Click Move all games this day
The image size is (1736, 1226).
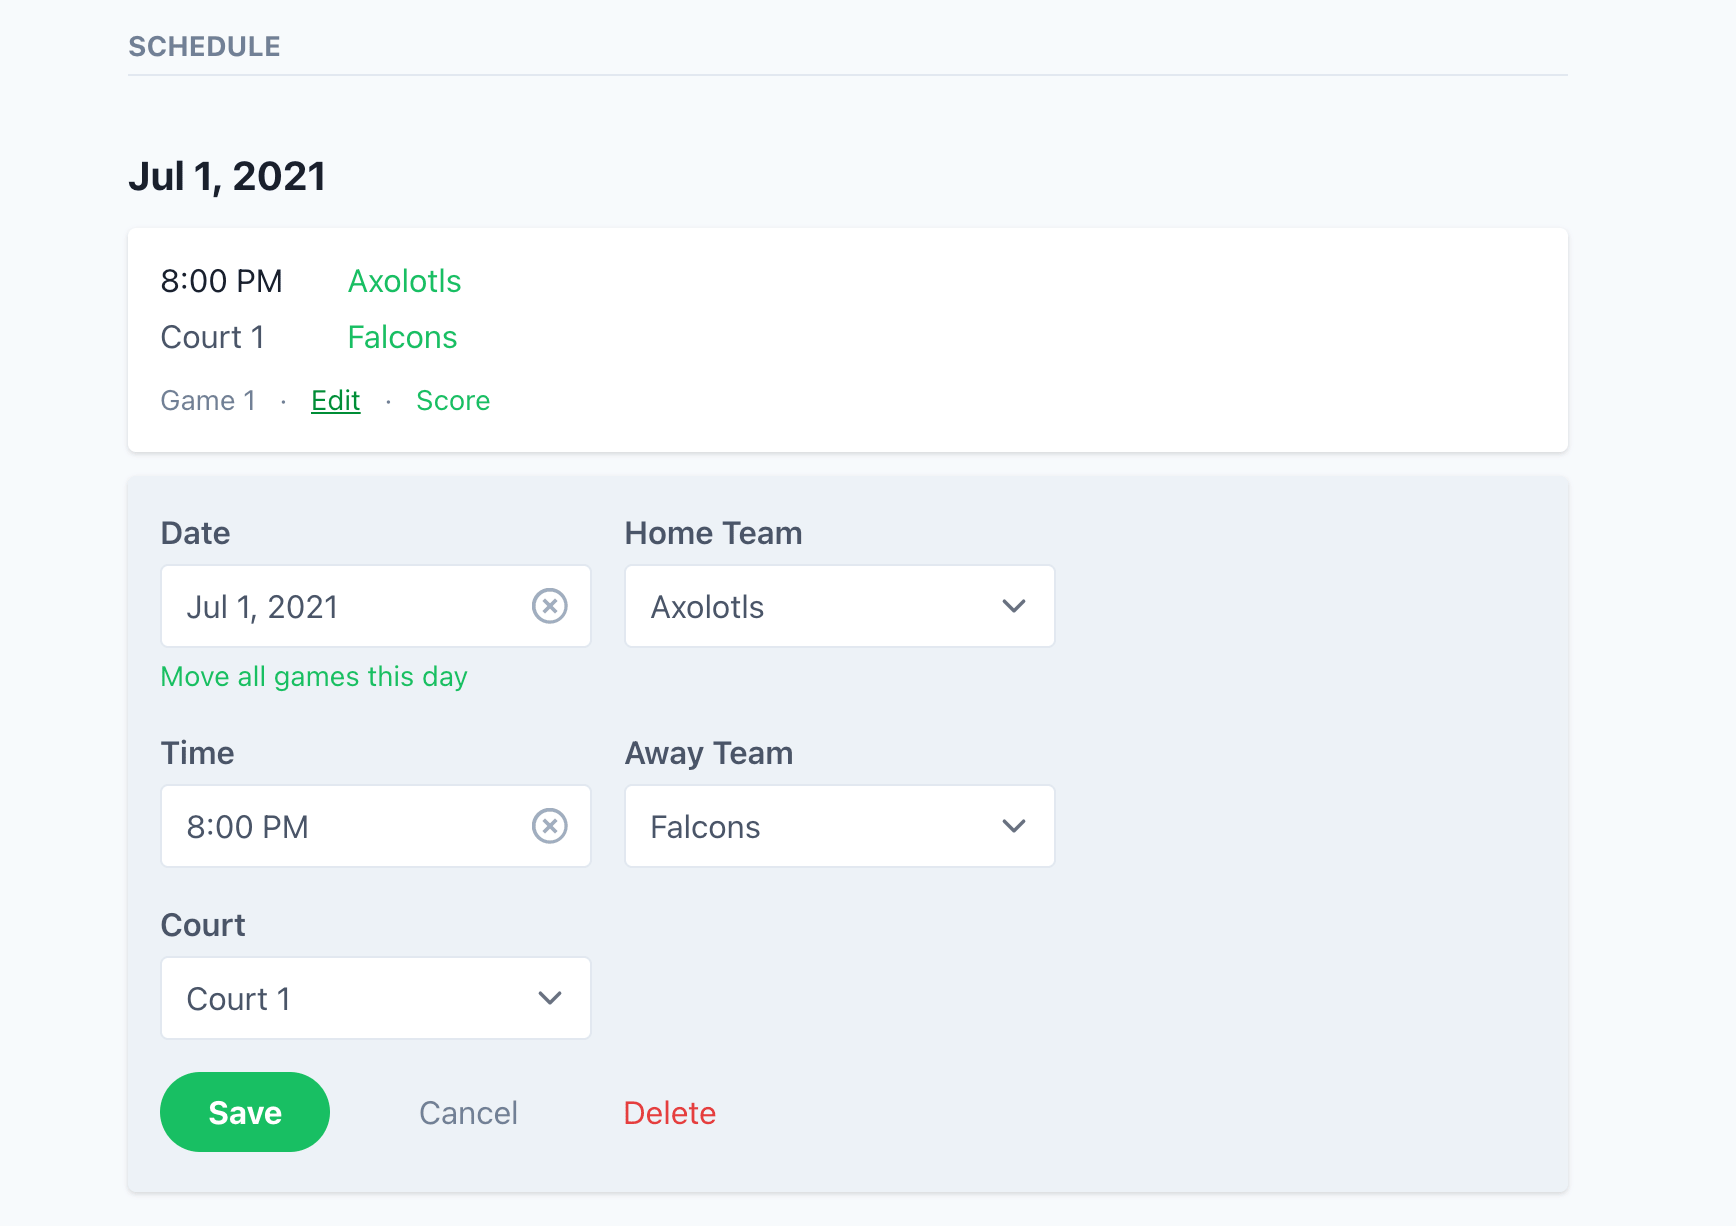pos(313,676)
